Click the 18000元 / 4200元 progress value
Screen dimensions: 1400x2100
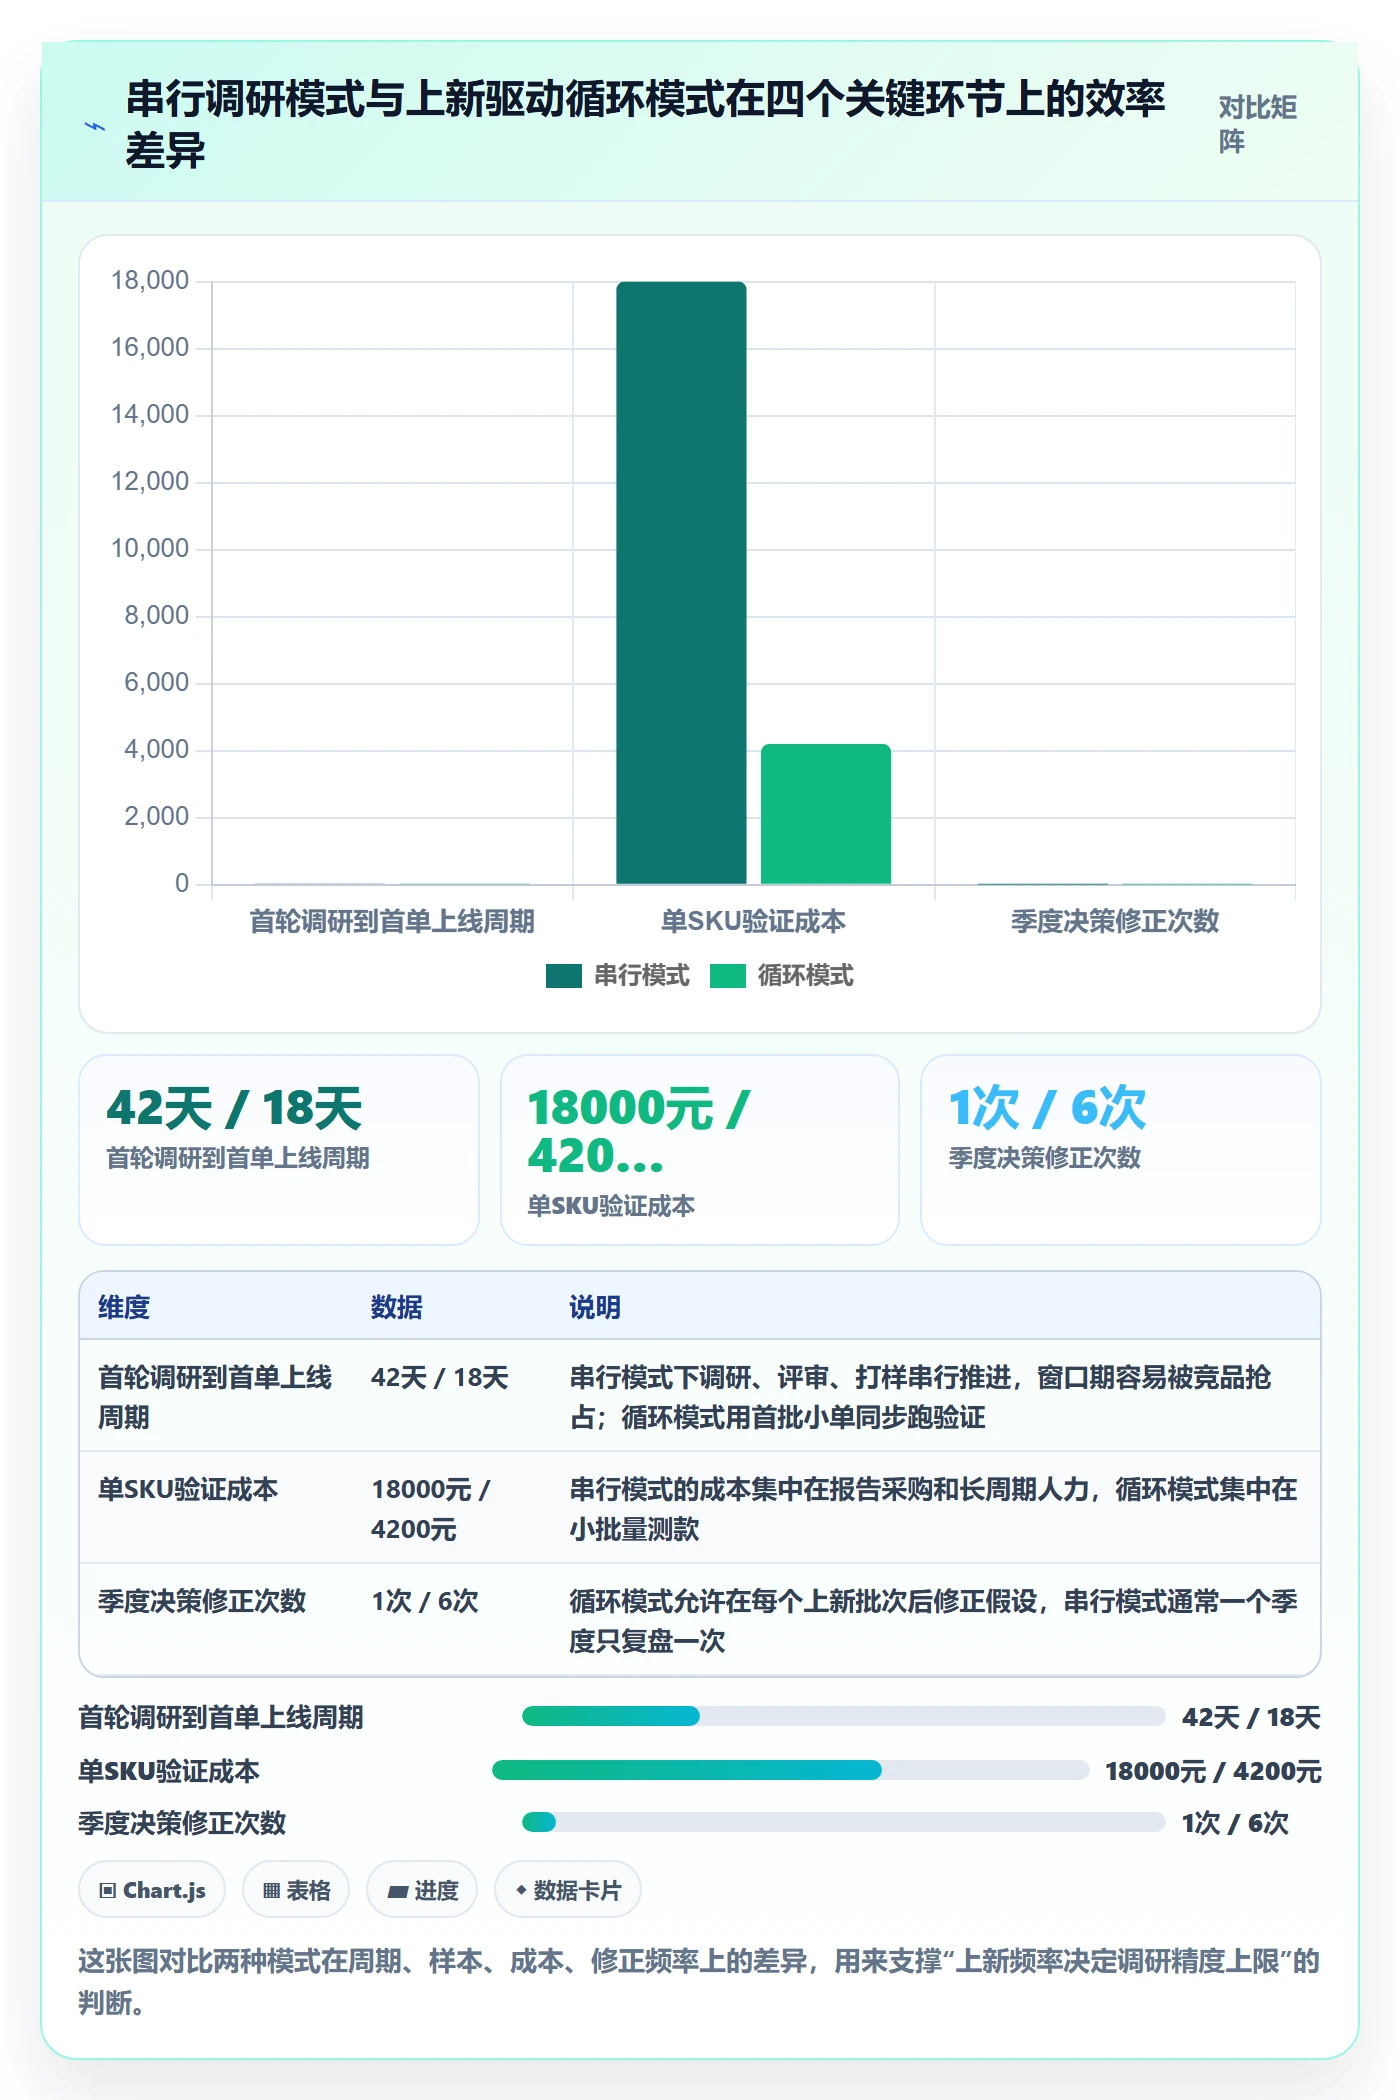click(1213, 1771)
